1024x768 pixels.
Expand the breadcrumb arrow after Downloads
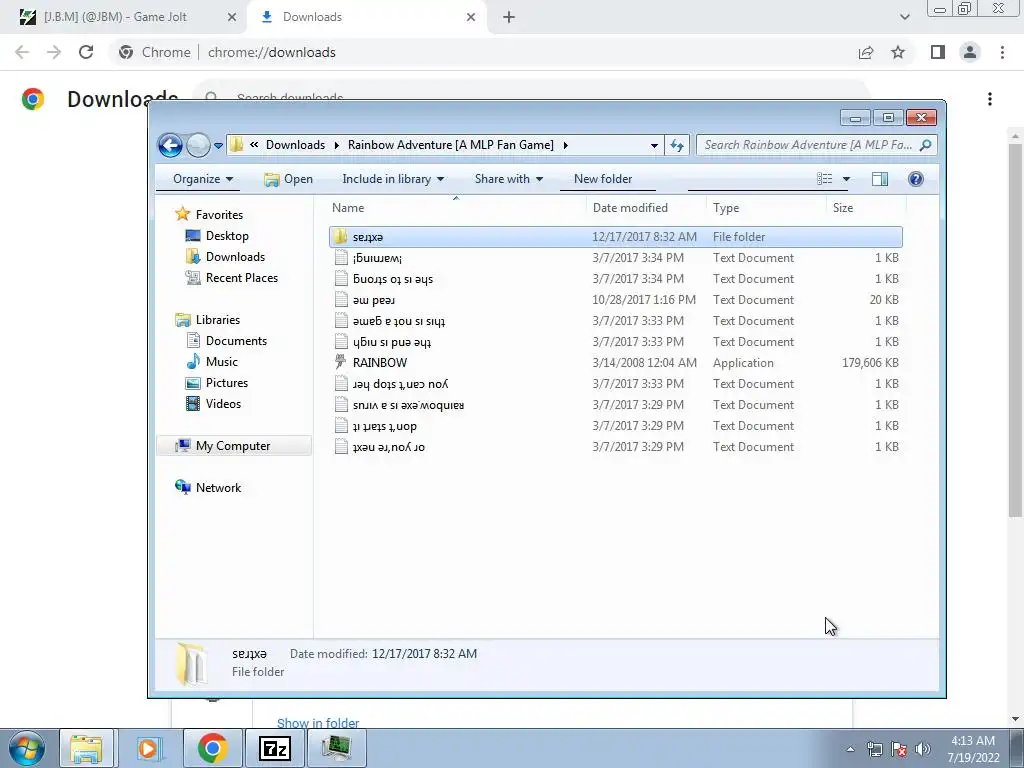coord(336,145)
